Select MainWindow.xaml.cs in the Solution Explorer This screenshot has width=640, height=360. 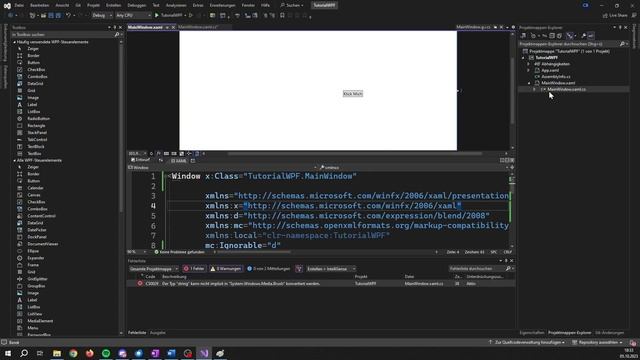[566, 89]
